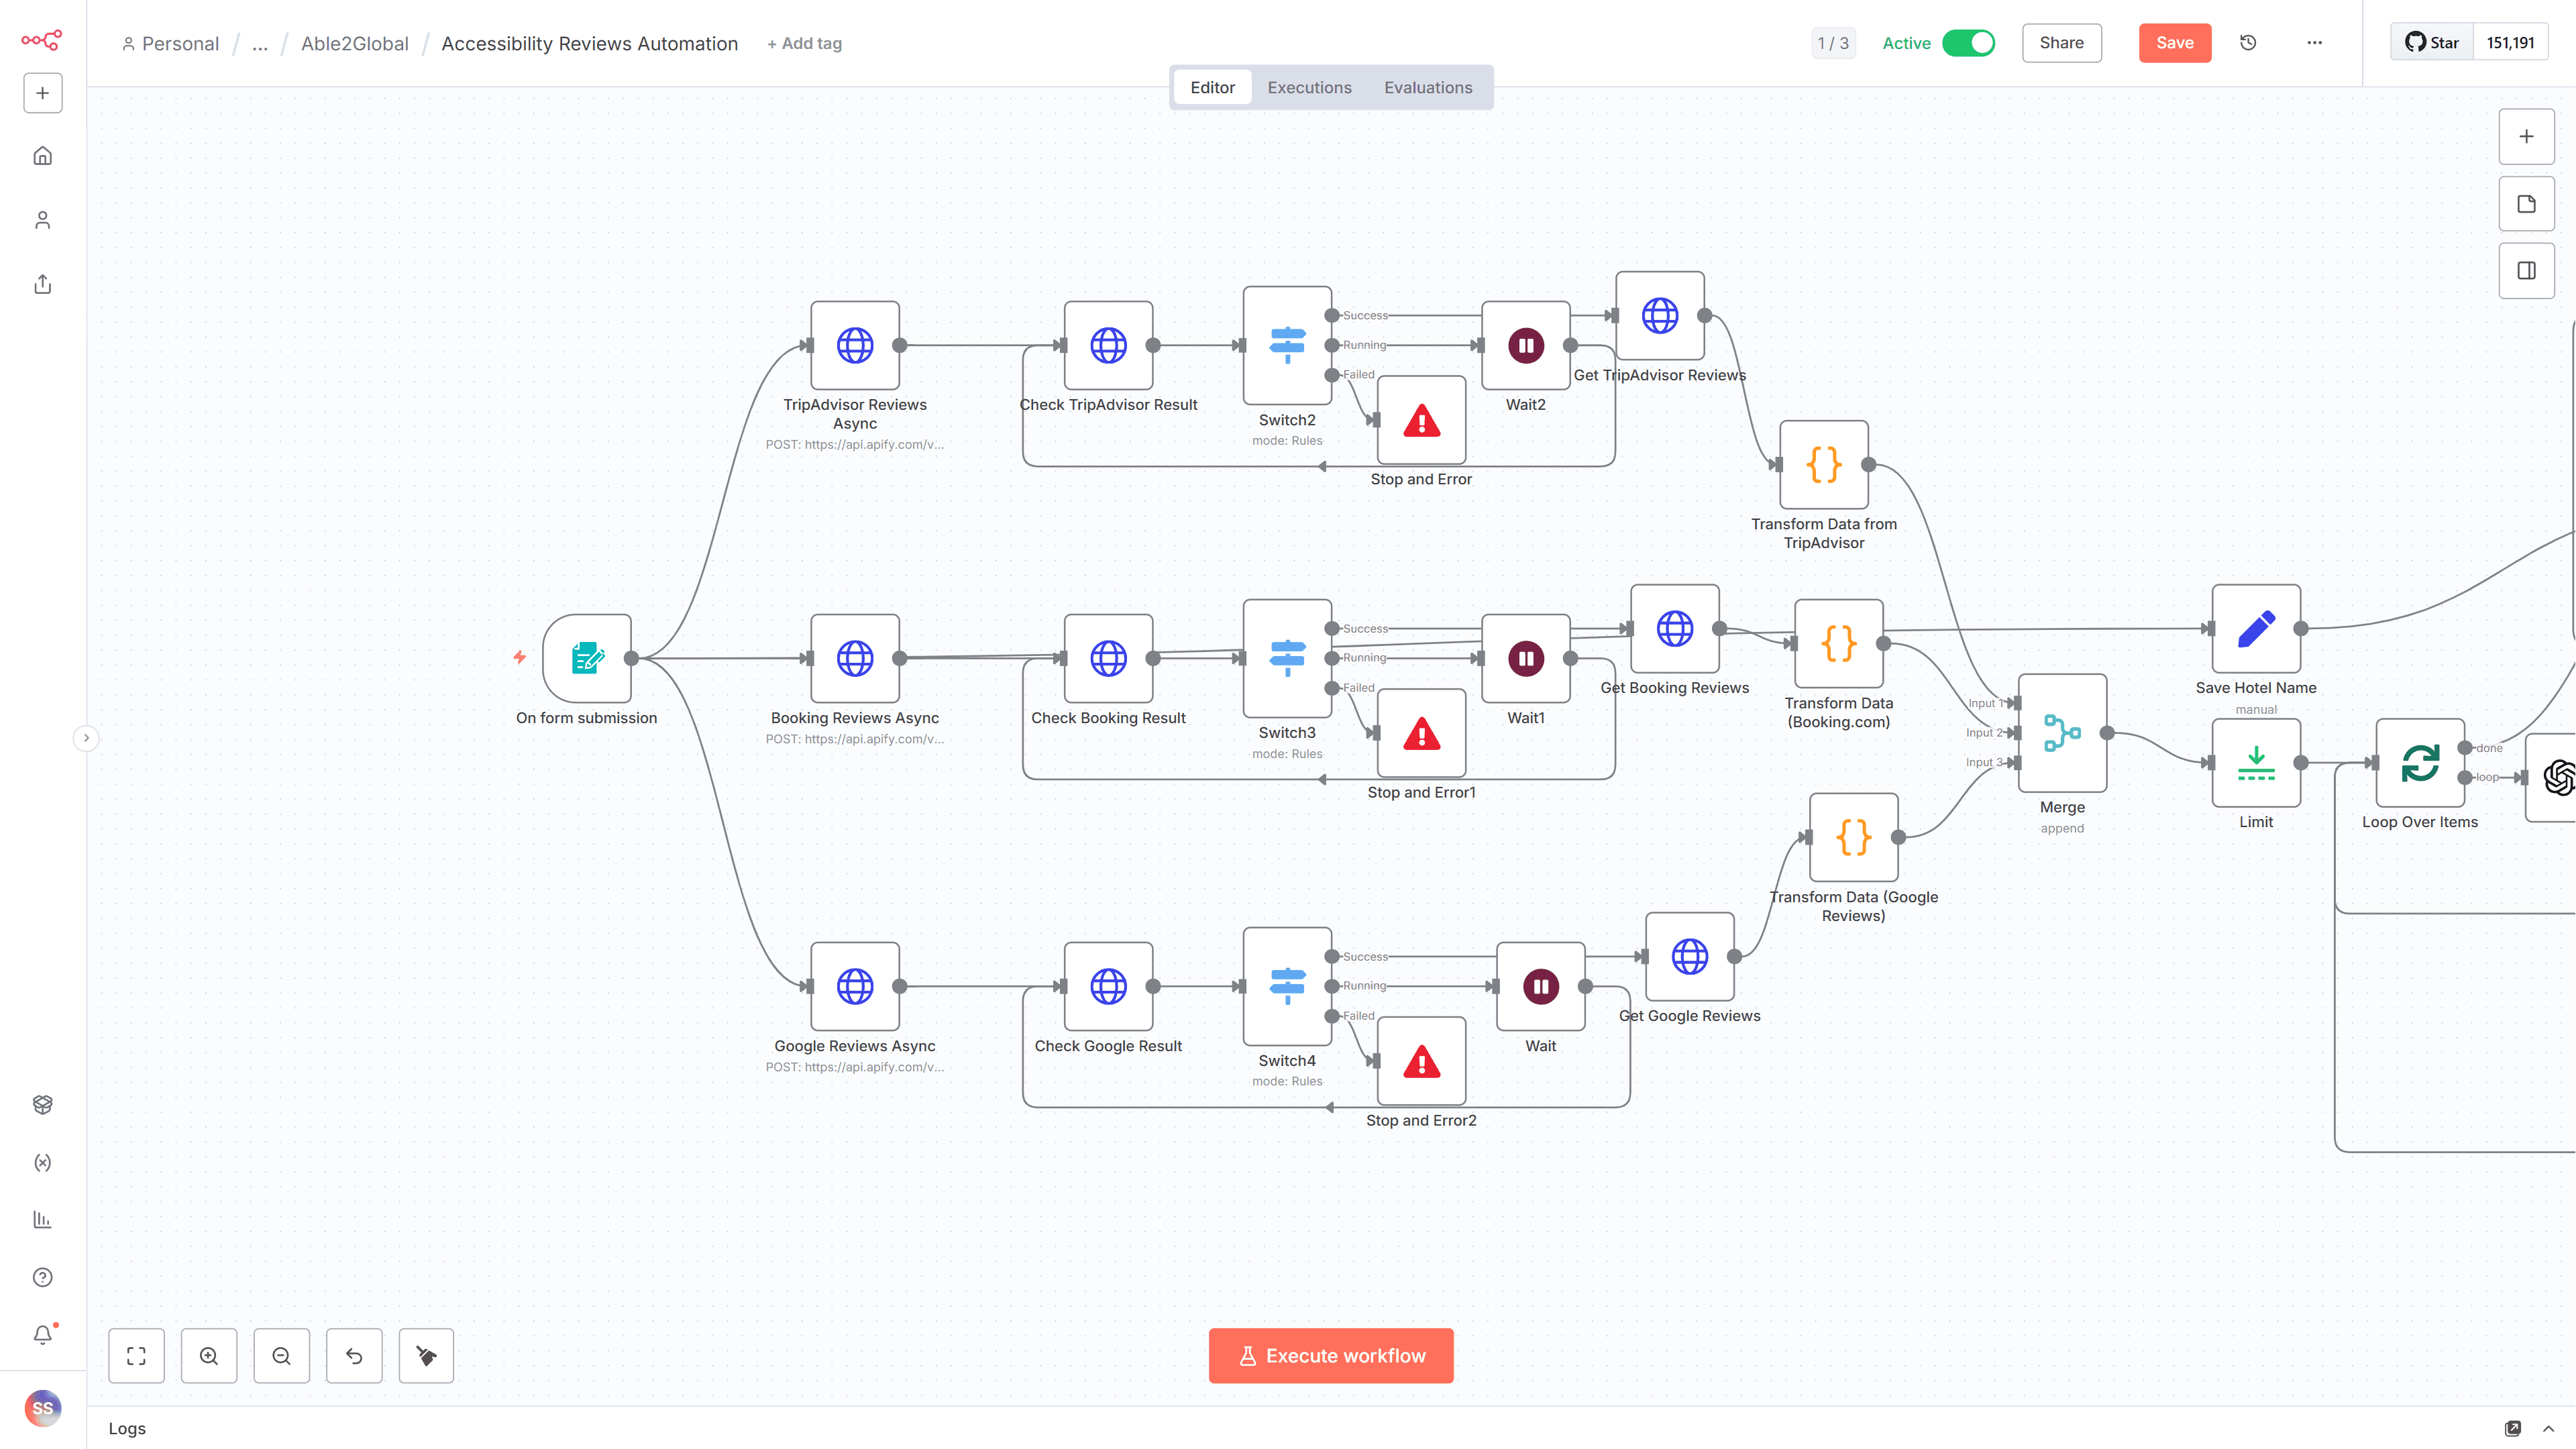Expand the collapsed left sidebar arrow
Image resolution: width=2576 pixels, height=1449 pixels.
[x=86, y=738]
